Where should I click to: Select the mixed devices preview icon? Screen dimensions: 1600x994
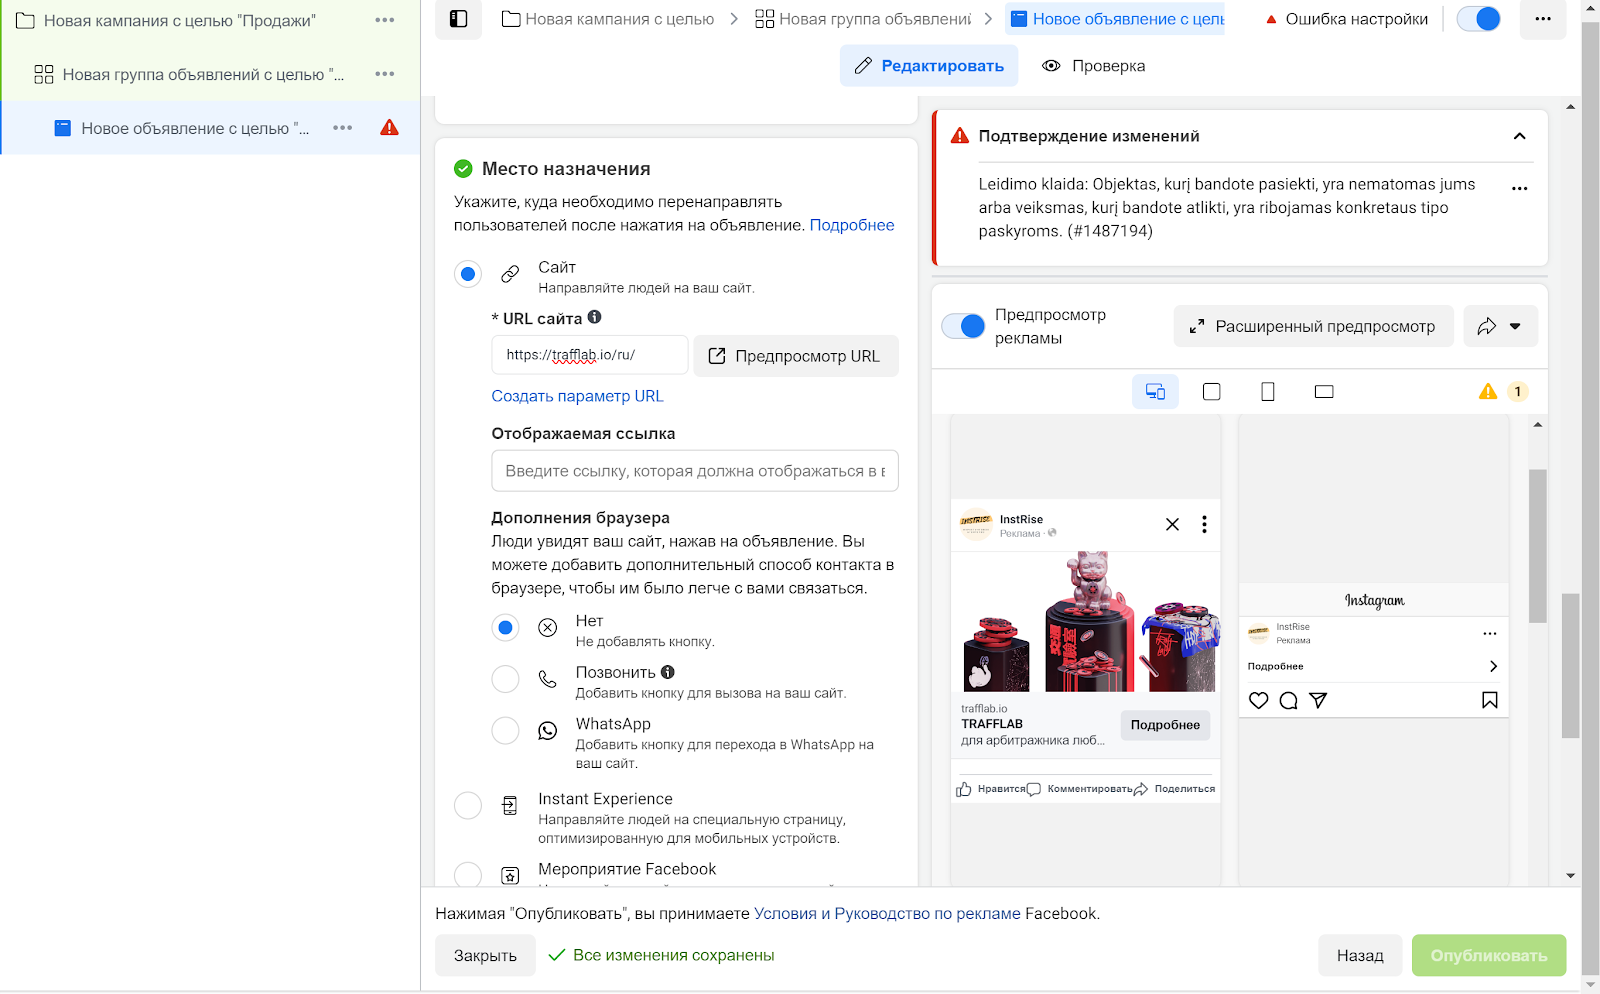[1155, 392]
